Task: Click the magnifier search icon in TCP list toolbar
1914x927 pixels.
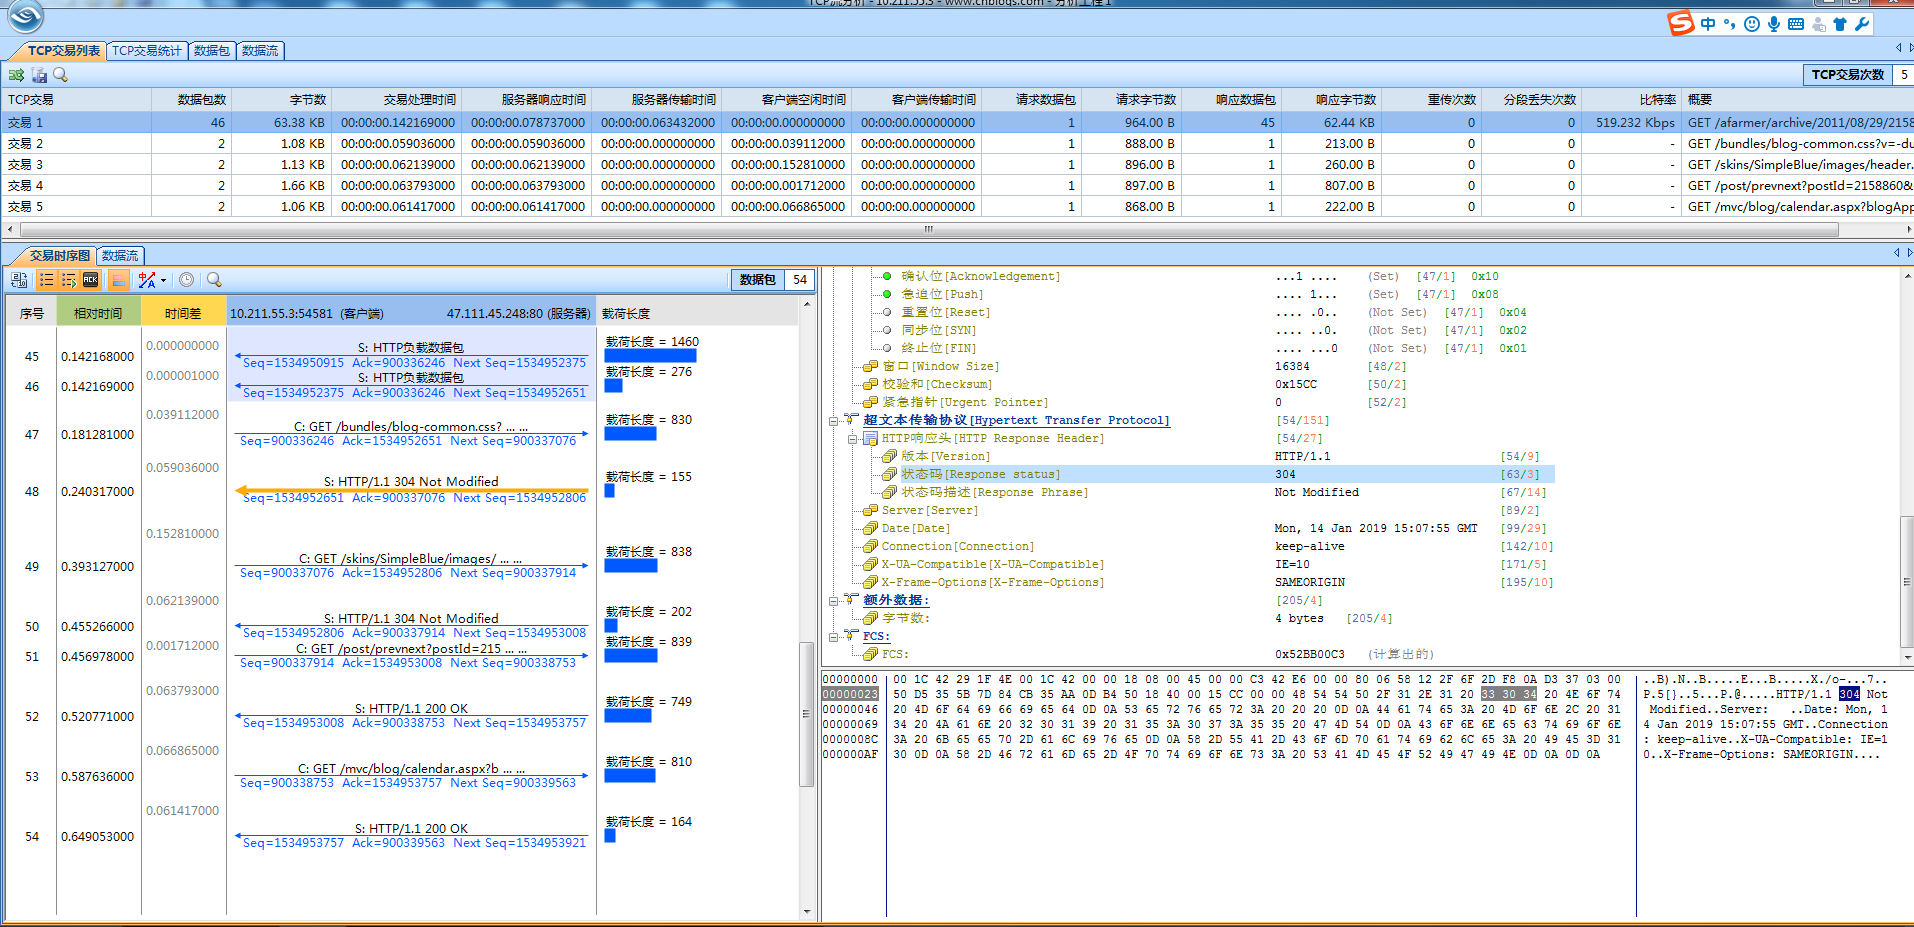Action: [x=61, y=75]
